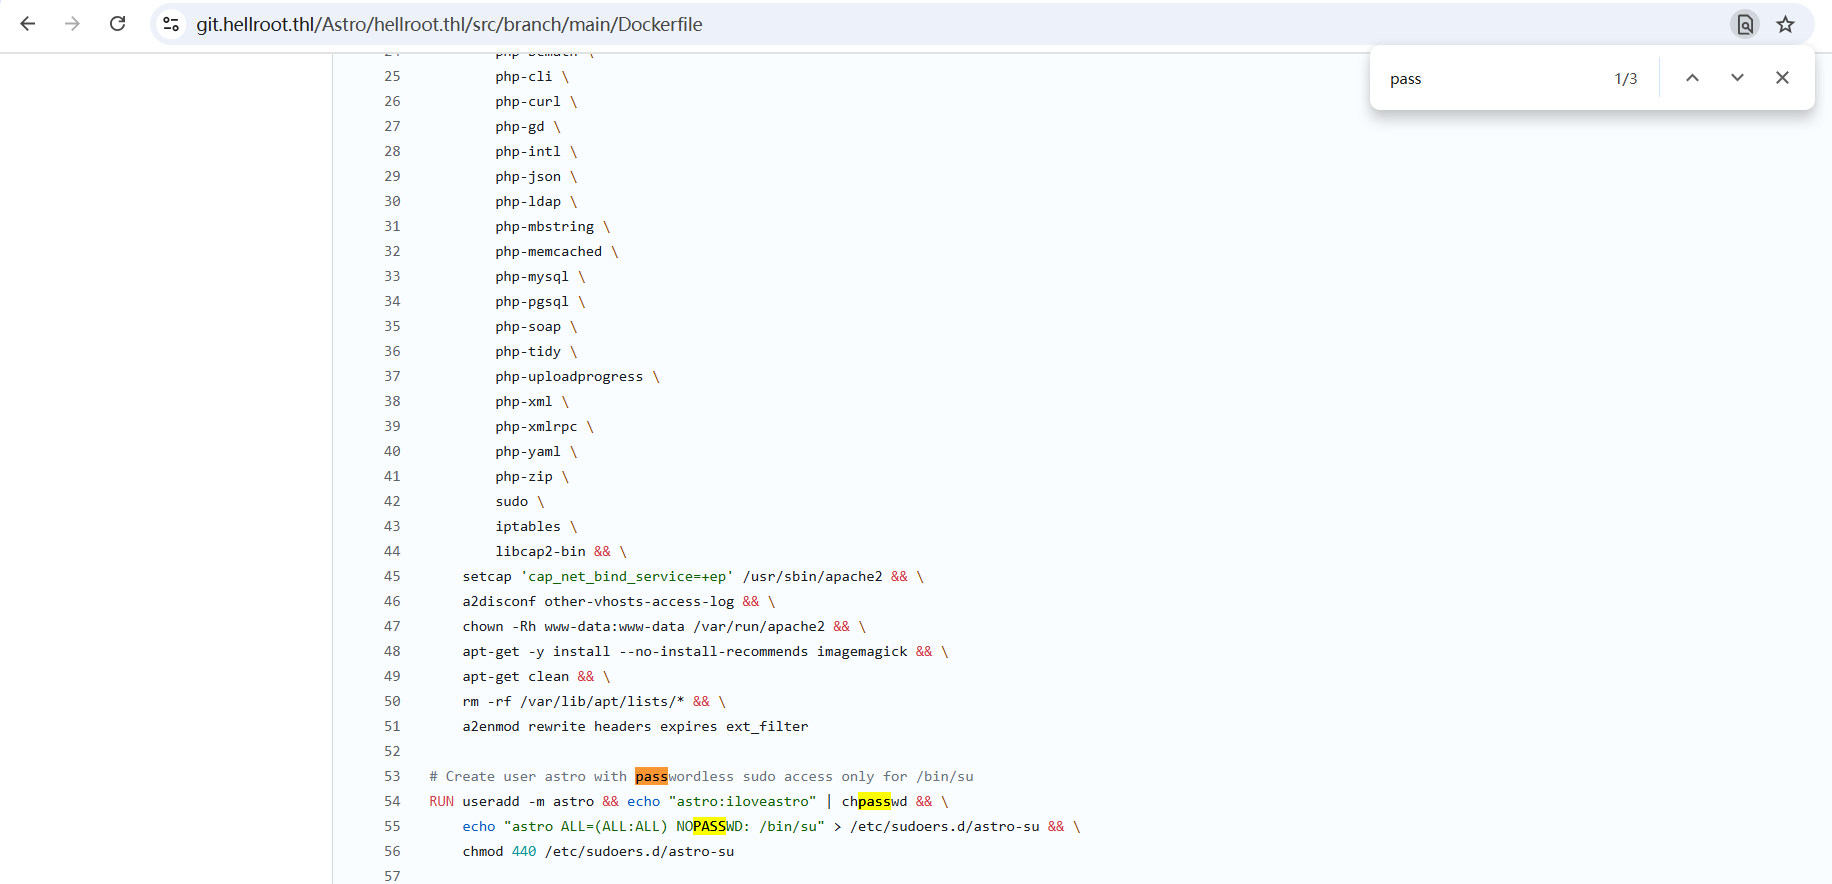Click '/usr/sbin/apache2' path text

(x=813, y=576)
